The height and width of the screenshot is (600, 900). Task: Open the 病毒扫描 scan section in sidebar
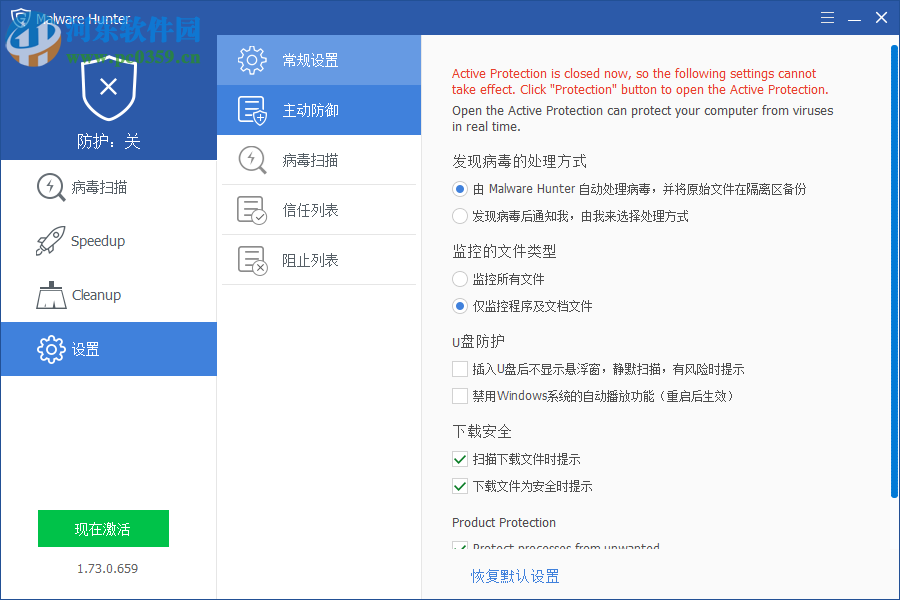coord(50,187)
